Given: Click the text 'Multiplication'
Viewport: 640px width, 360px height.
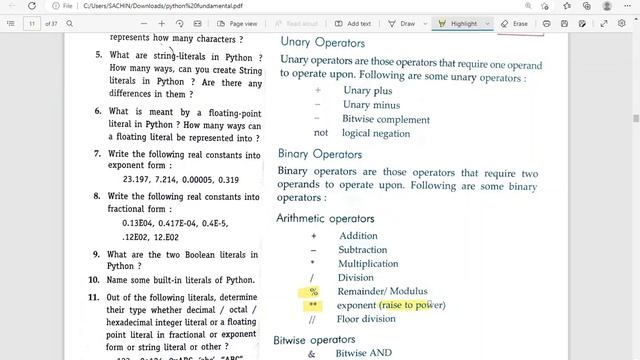Looking at the screenshot, I should (368, 264).
